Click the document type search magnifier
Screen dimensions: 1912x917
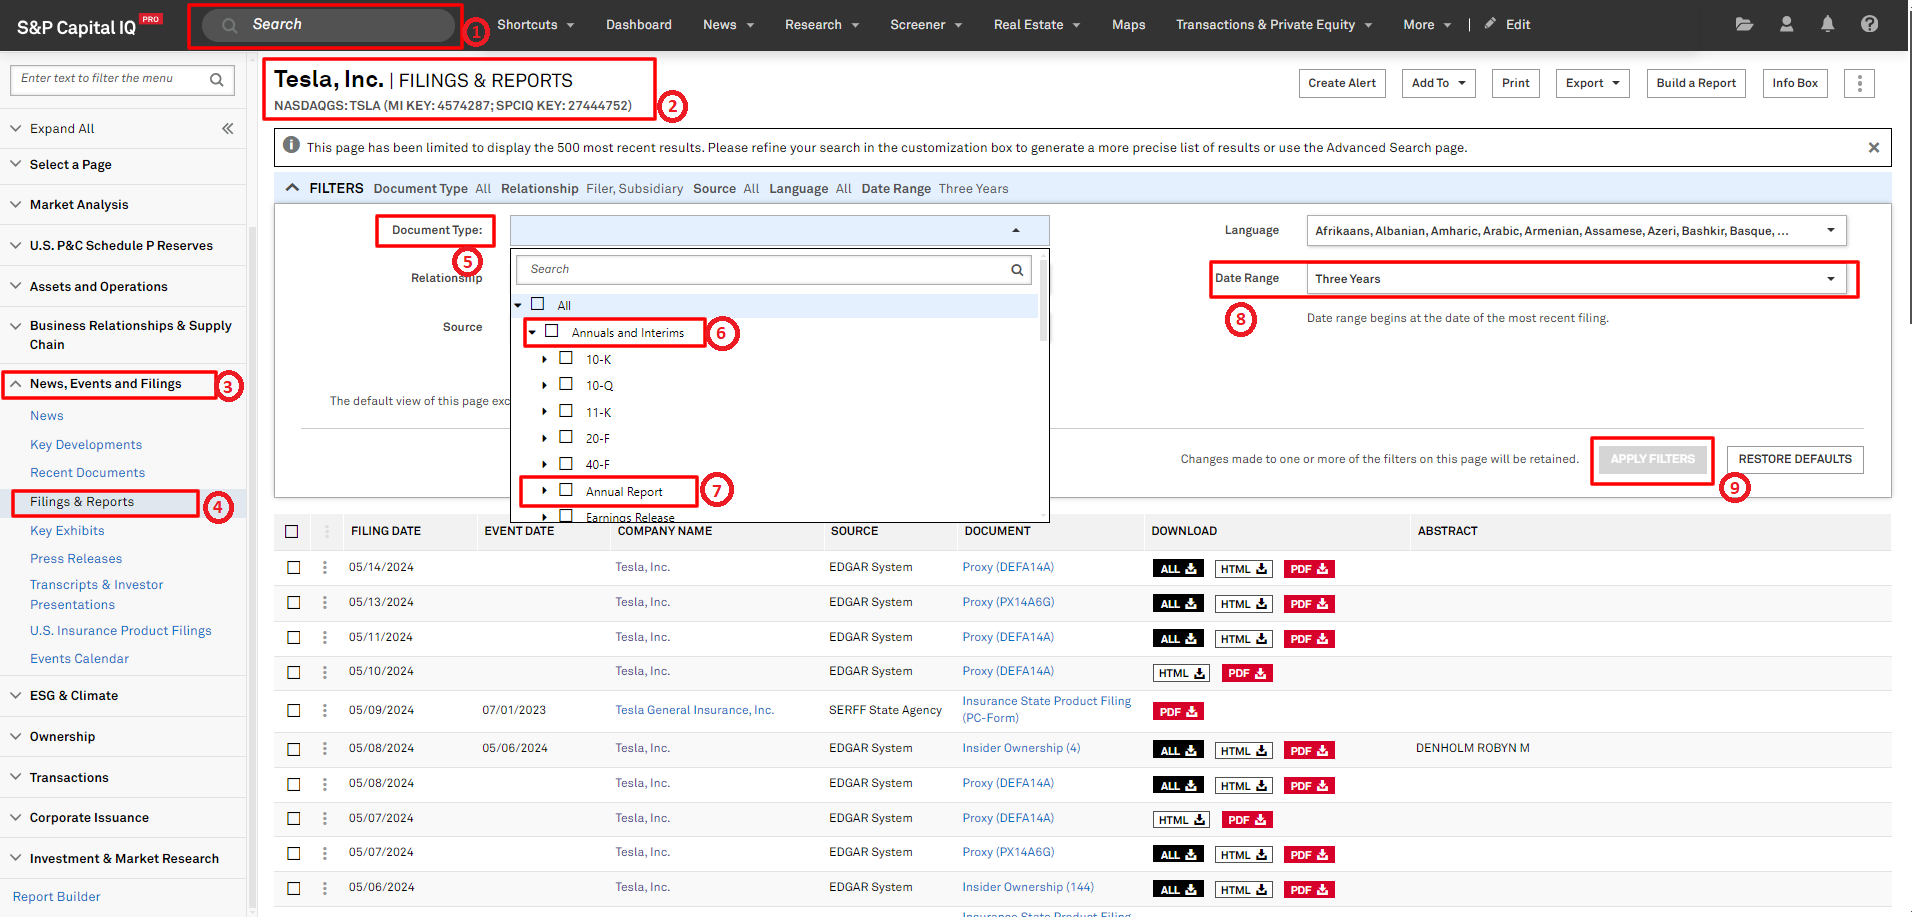pos(1017,270)
